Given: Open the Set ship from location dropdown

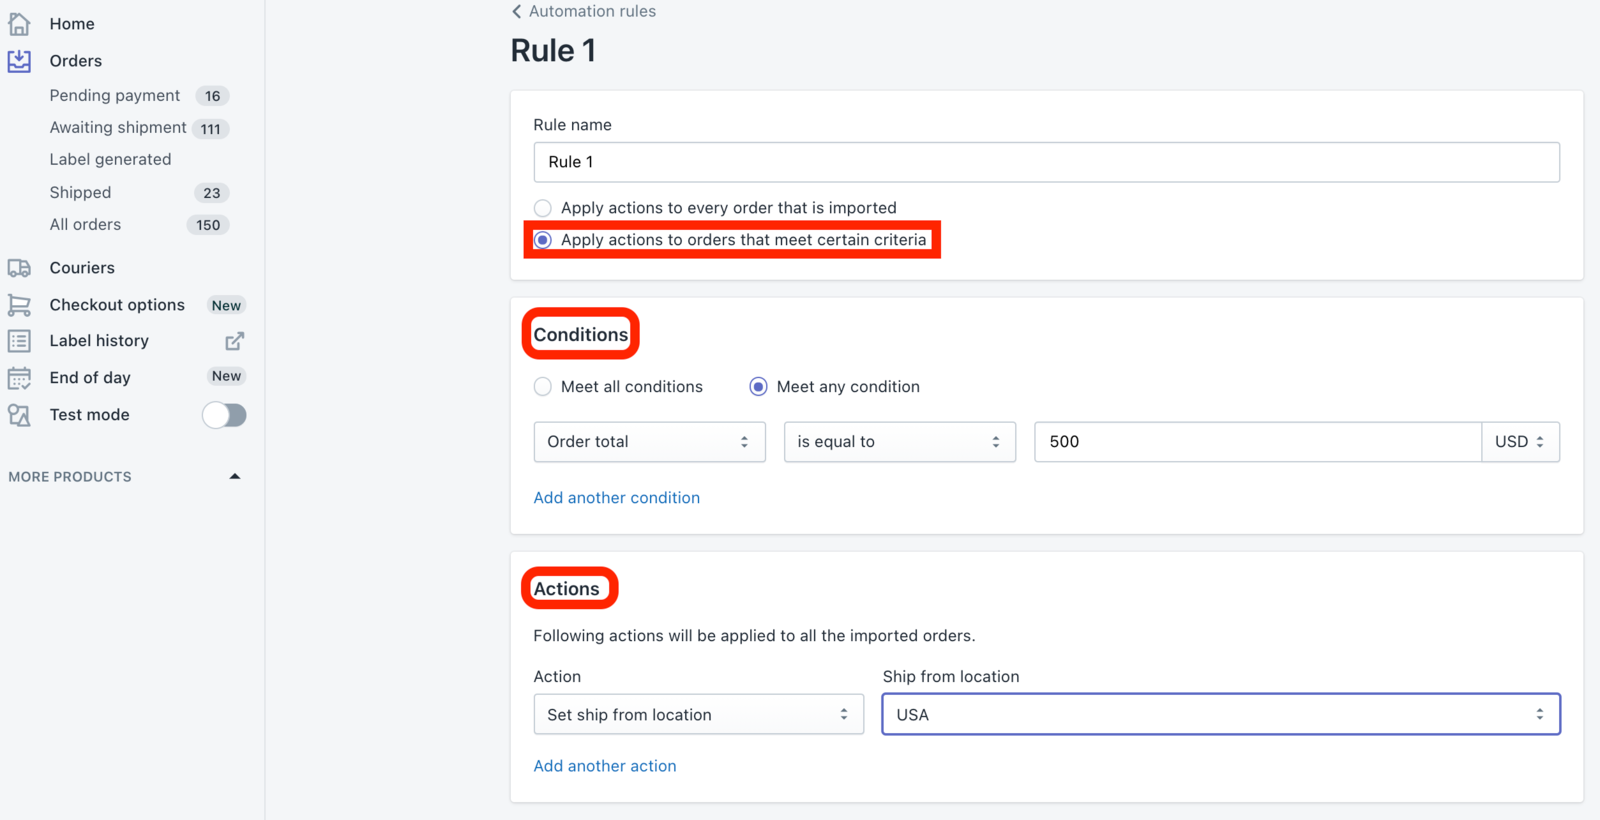Looking at the screenshot, I should coord(698,715).
